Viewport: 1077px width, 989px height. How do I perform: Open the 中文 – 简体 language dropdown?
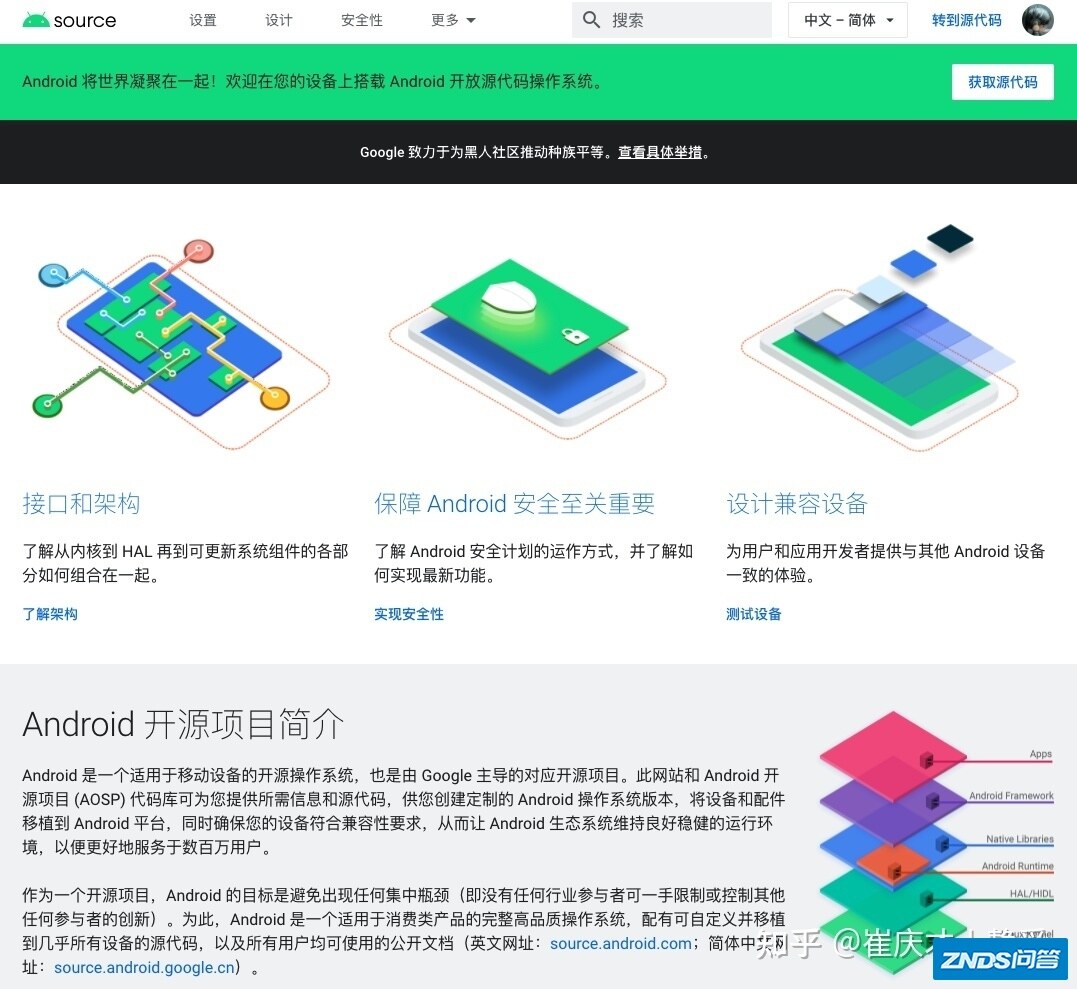pos(848,20)
